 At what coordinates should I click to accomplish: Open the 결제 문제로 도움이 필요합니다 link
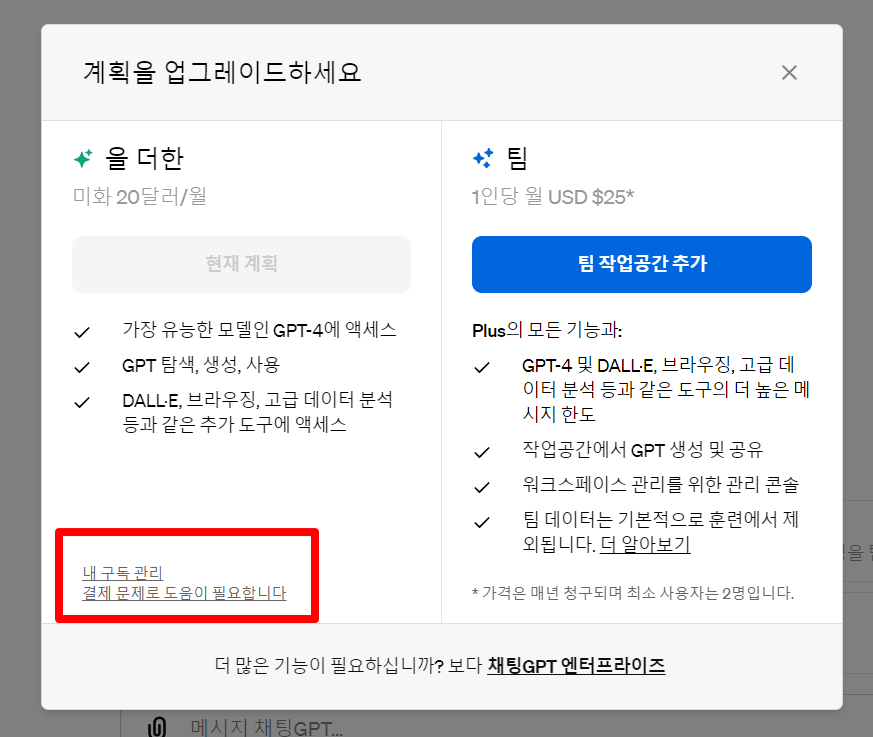click(x=184, y=593)
